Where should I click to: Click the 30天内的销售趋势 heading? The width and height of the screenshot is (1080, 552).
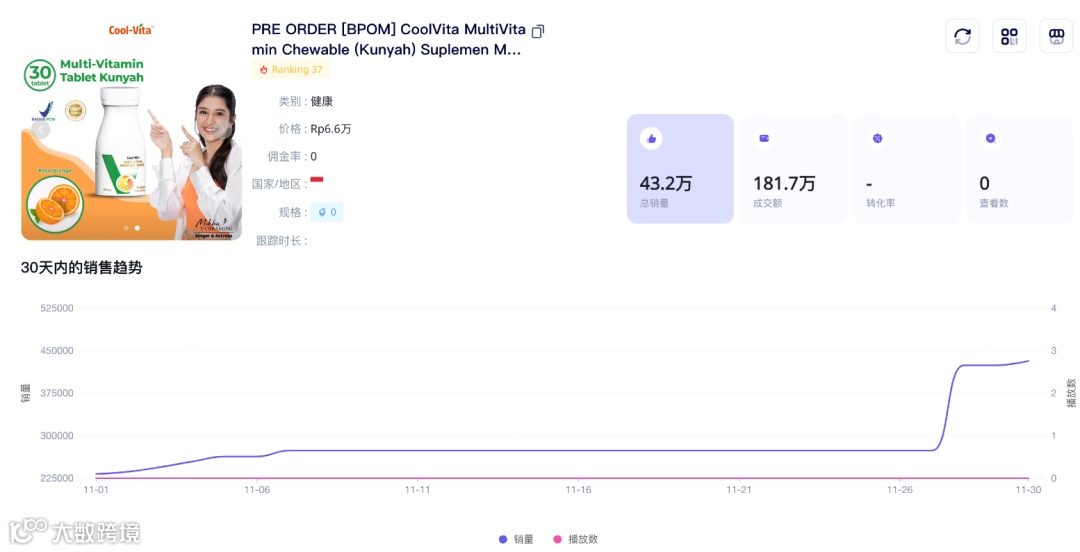[81, 268]
